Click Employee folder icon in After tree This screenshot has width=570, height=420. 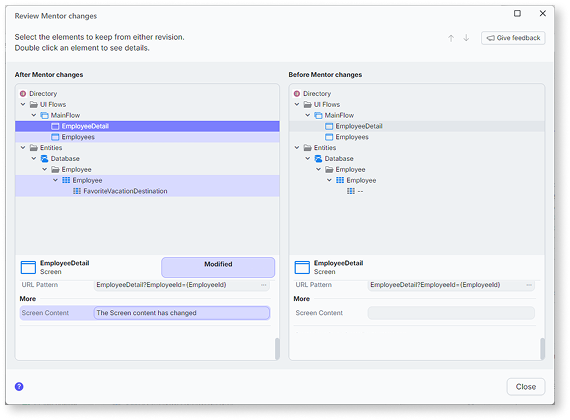(55, 170)
